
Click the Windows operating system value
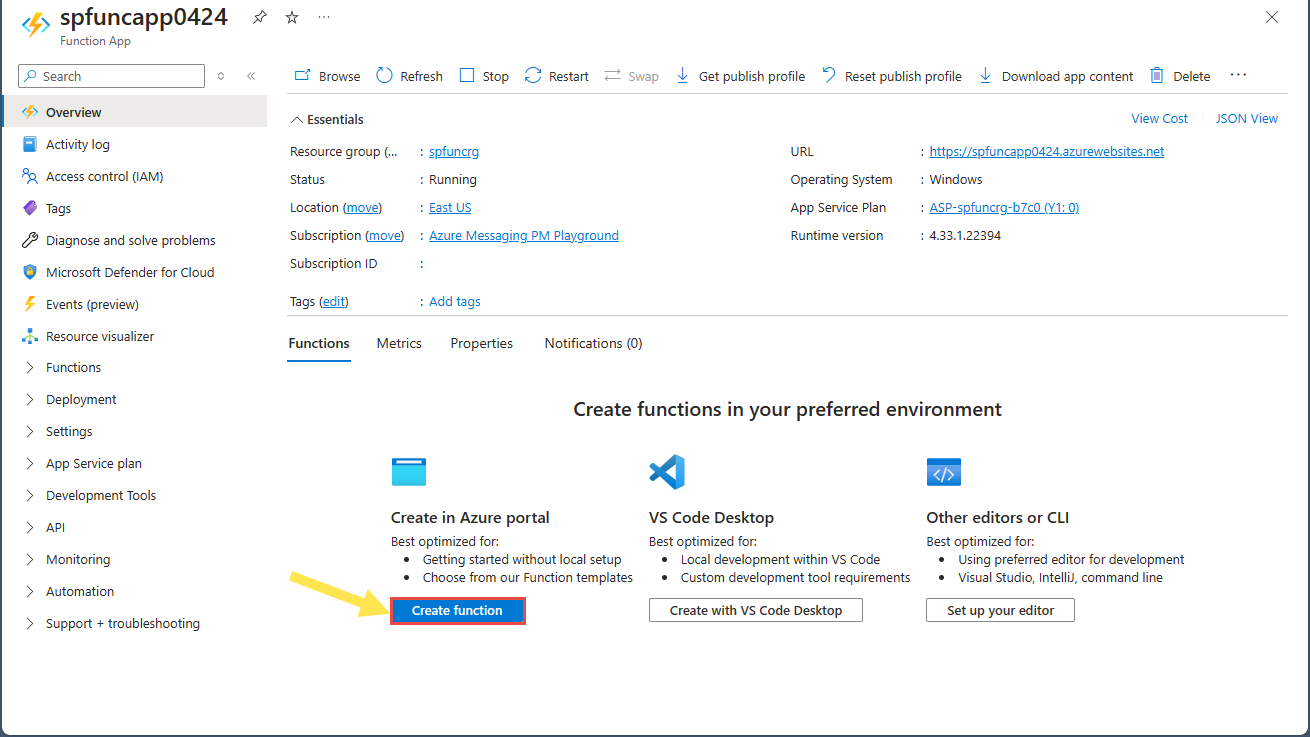tap(956, 180)
